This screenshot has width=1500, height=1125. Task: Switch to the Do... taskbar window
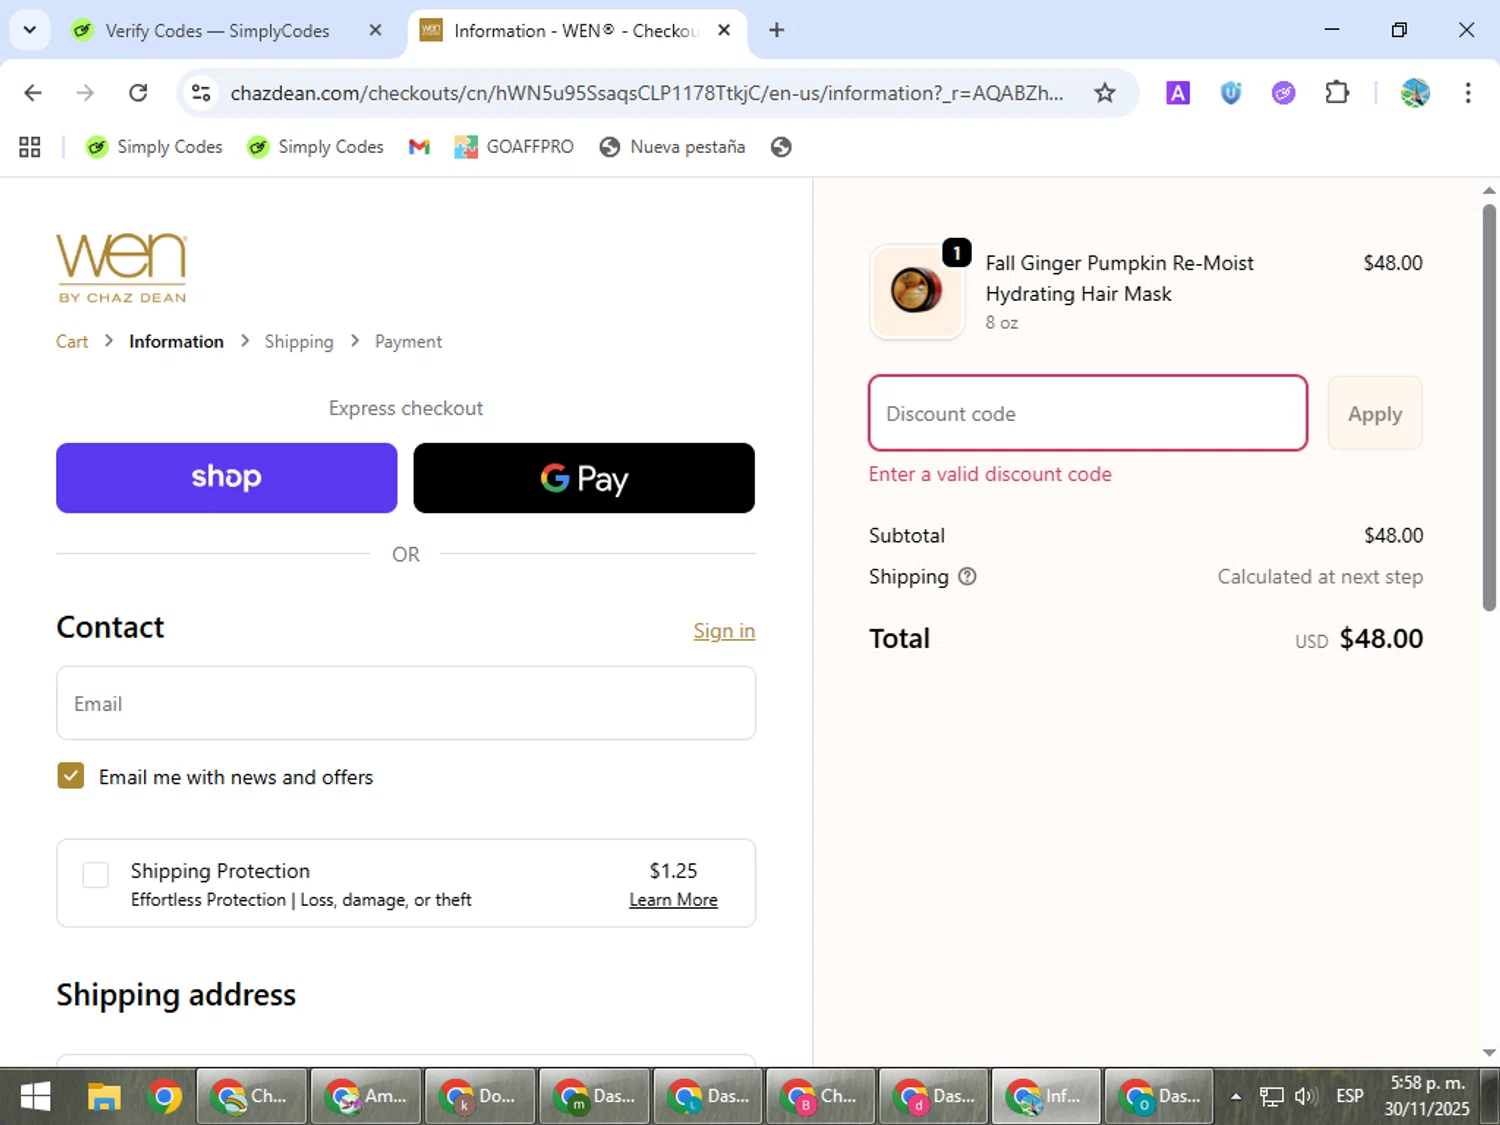click(x=480, y=1097)
